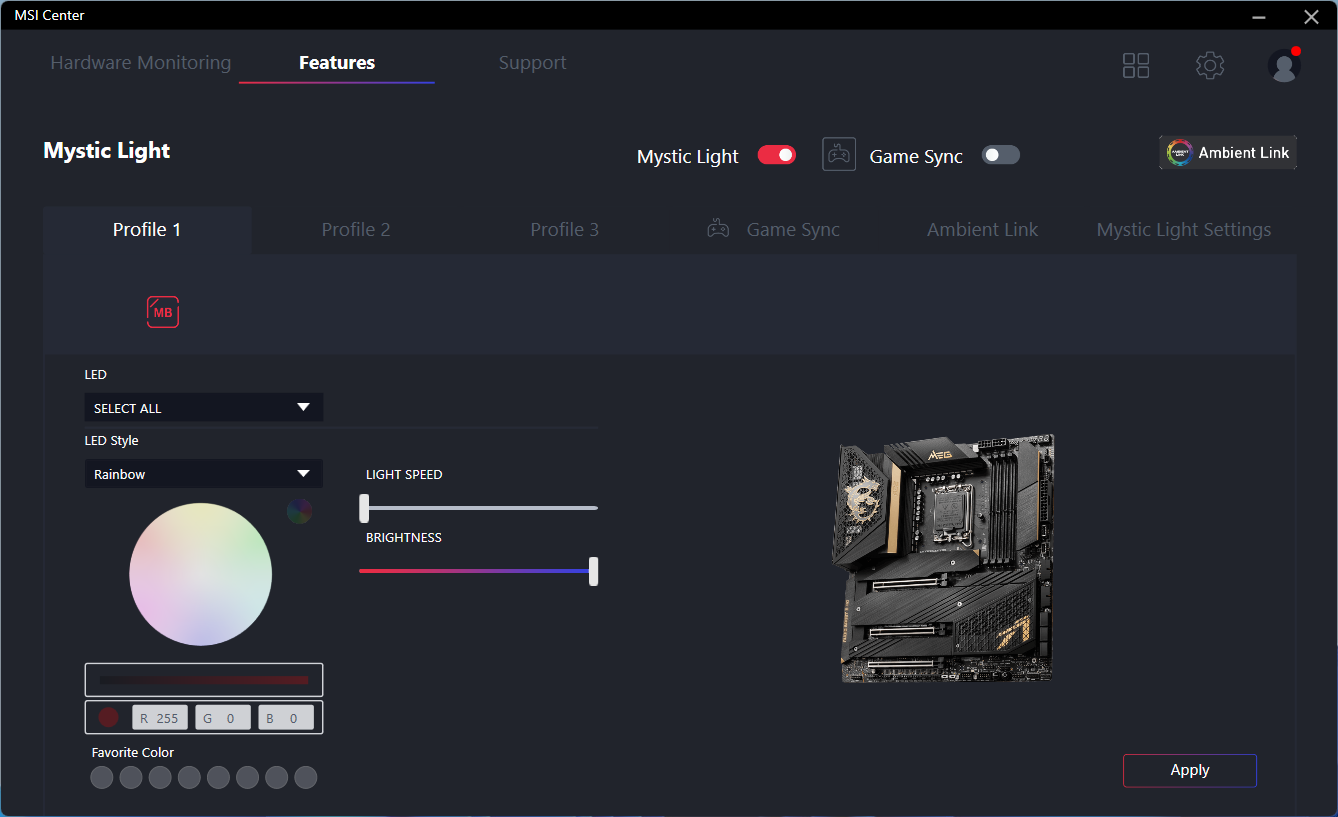Open the Game Sync tab
1338x817 pixels.
coord(774,230)
